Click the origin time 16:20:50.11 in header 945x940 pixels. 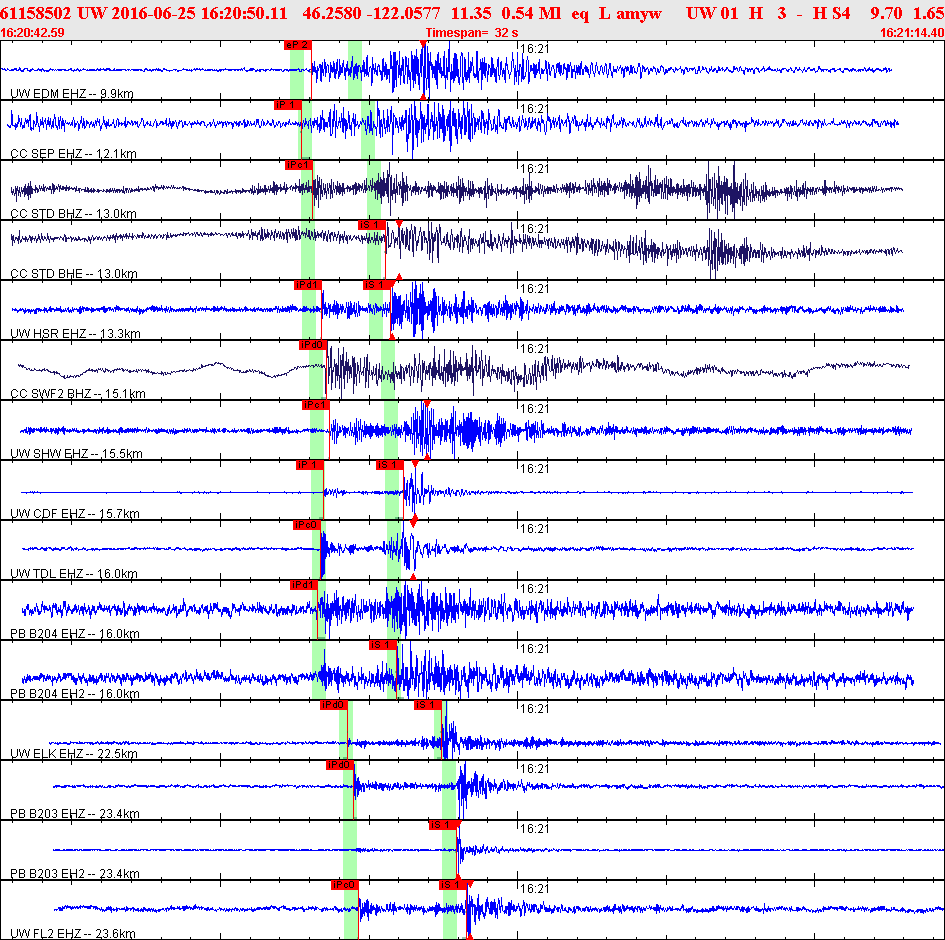243,13
